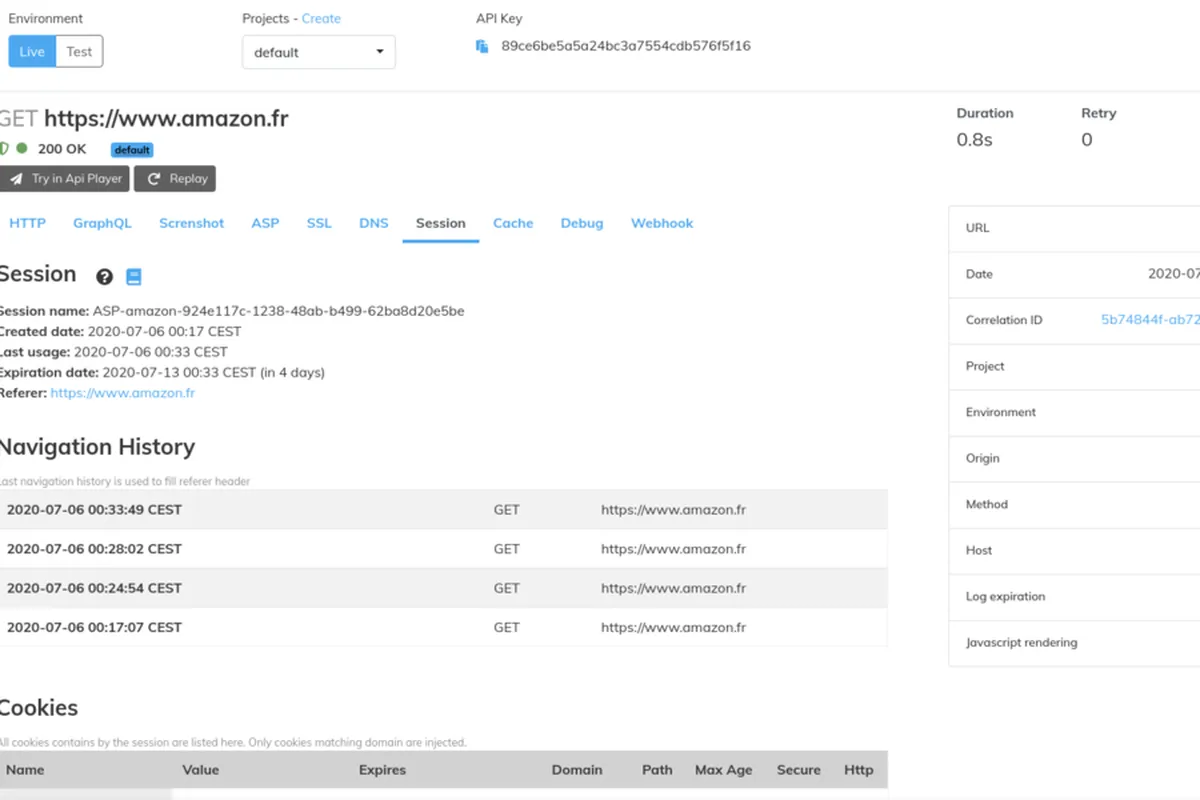
Task: Click the 00:17:07 CEST history row
Action: [x=443, y=627]
